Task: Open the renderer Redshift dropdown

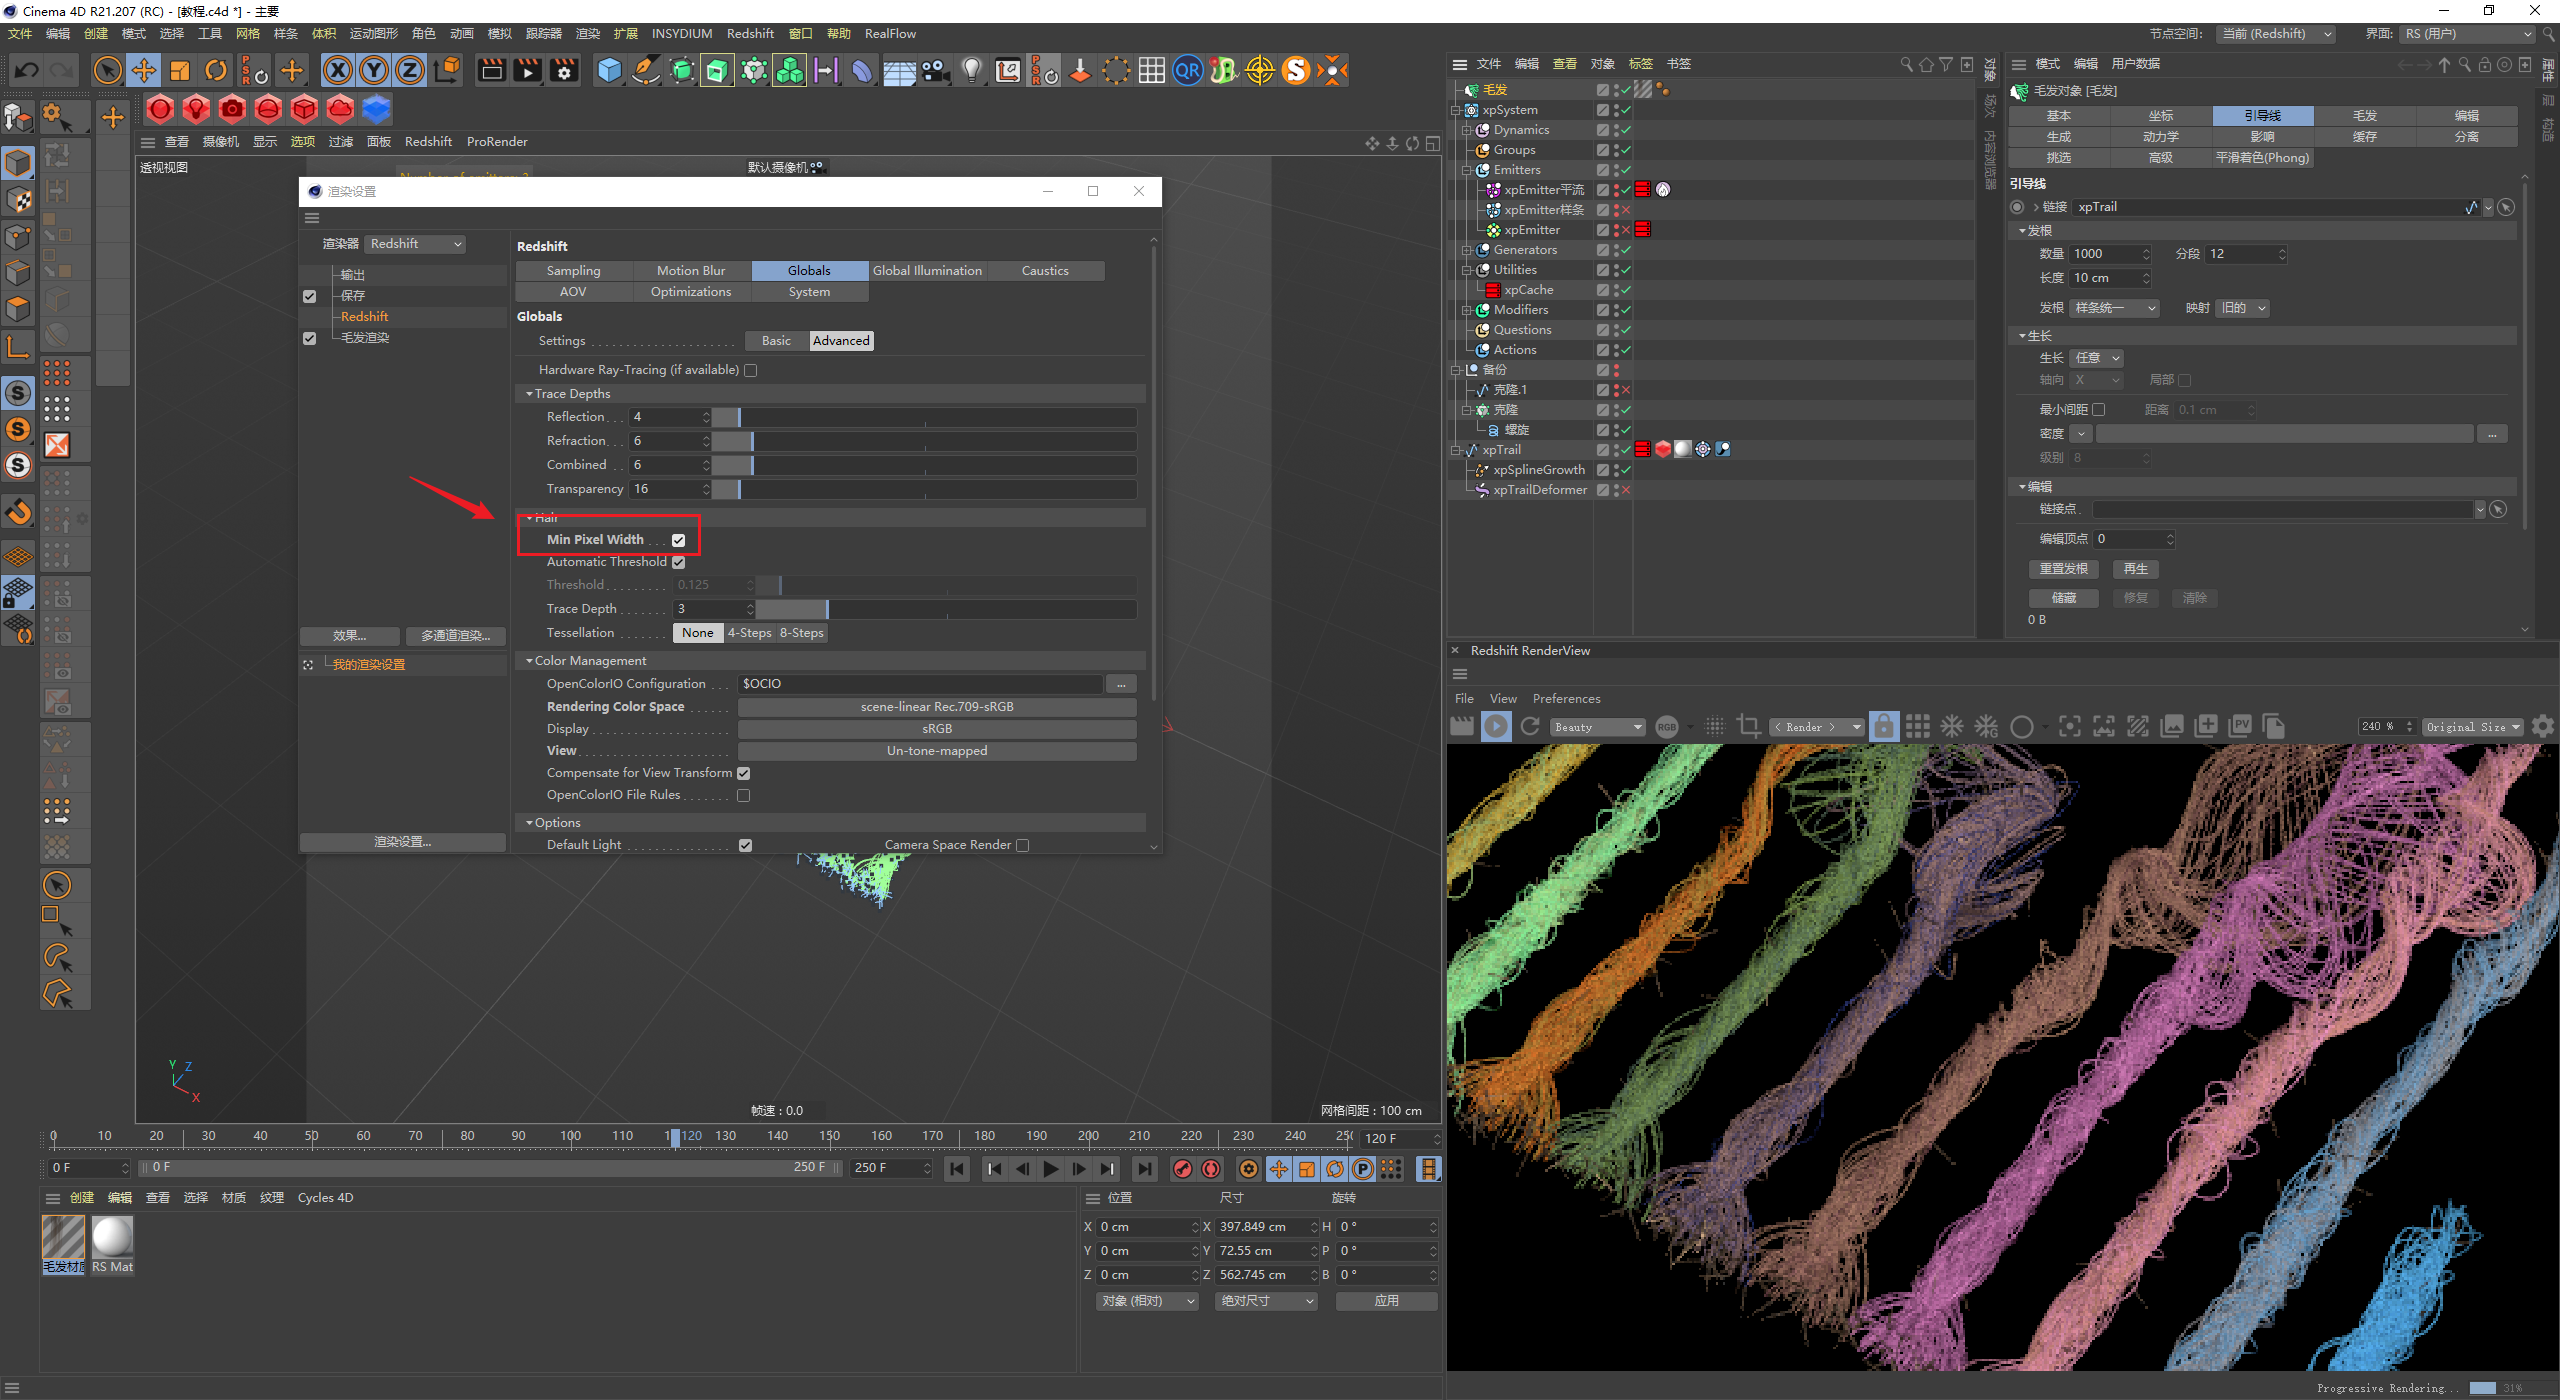Action: (415, 244)
